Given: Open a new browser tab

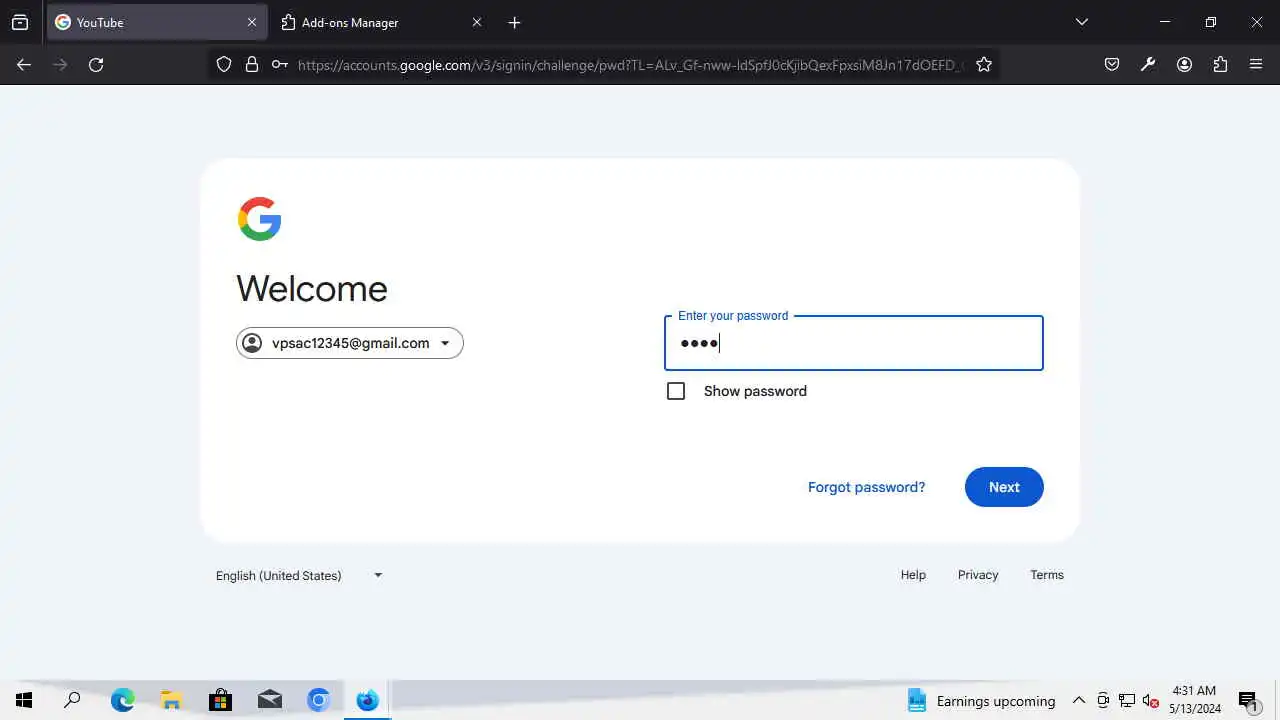Looking at the screenshot, I should 514,22.
